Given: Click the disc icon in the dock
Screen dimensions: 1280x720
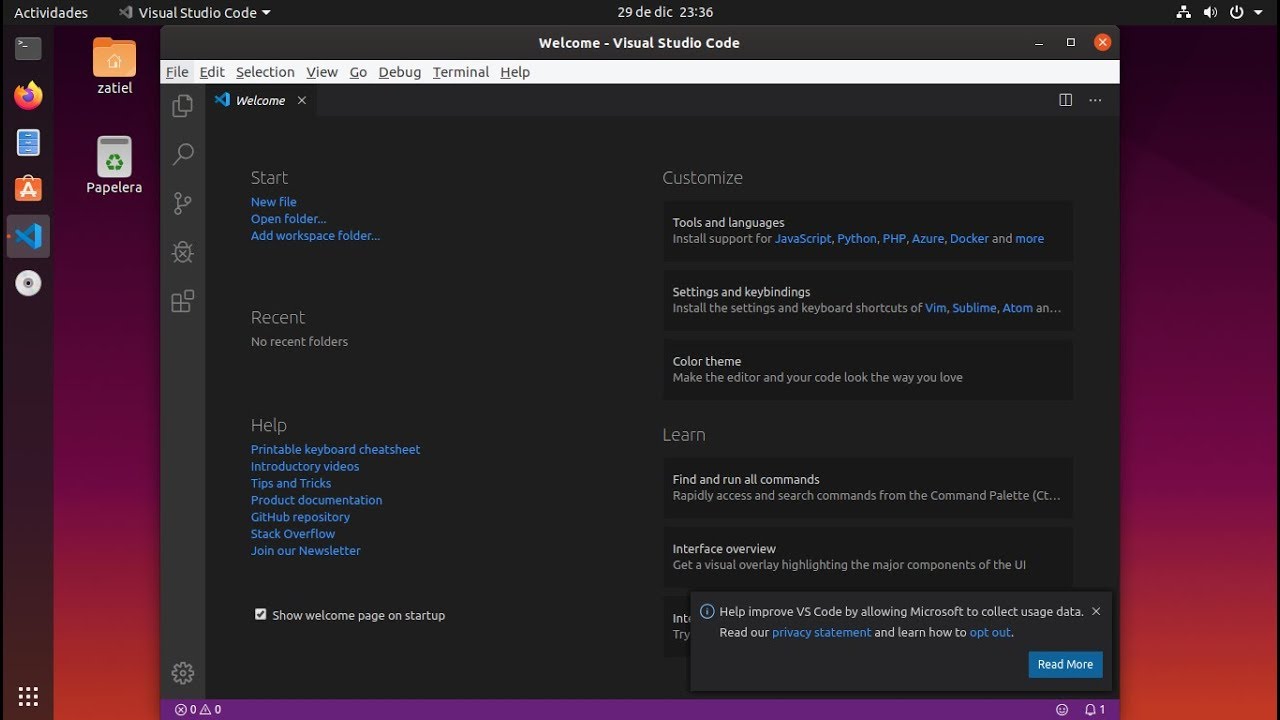Looking at the screenshot, I should tap(28, 284).
